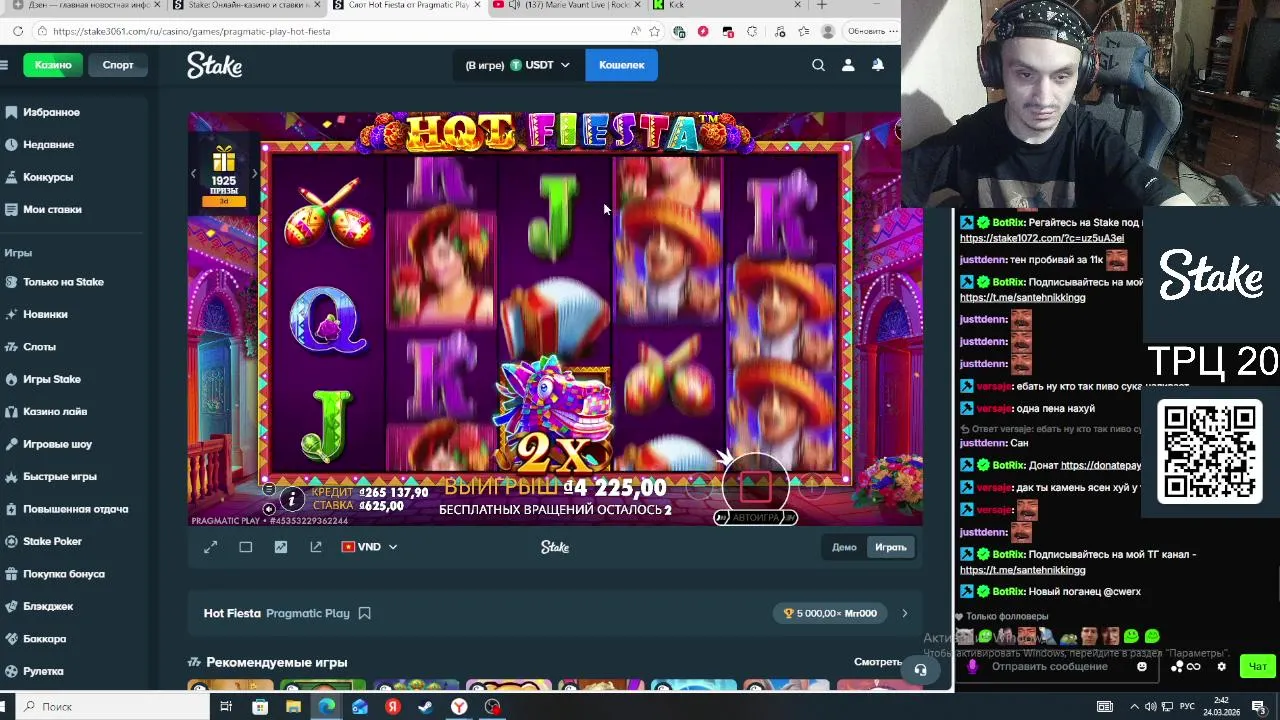Open chat settings gear icon
1280x720 pixels.
pyautogui.click(x=1221, y=666)
